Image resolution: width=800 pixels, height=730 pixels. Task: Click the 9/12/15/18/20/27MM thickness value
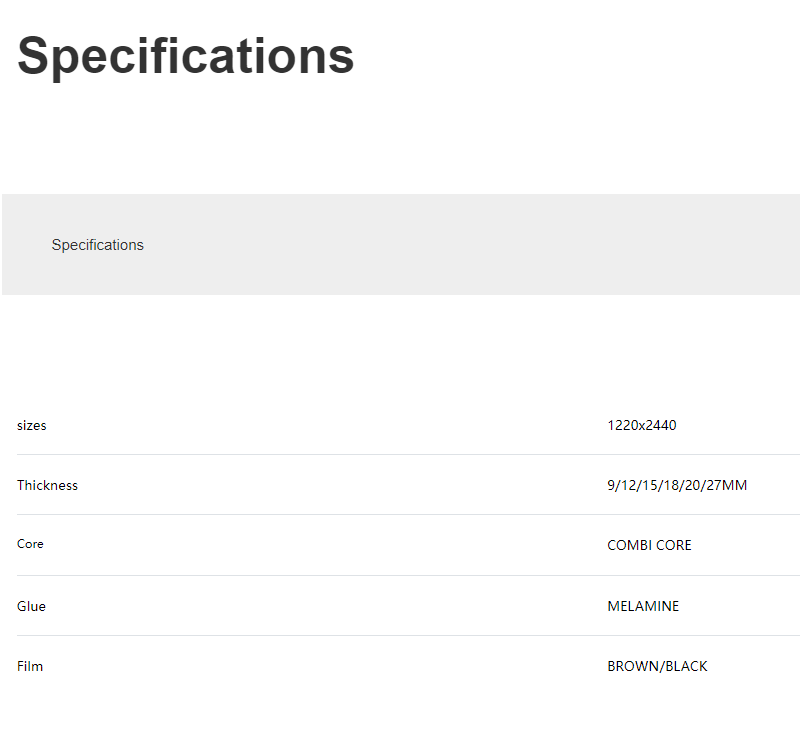click(677, 485)
